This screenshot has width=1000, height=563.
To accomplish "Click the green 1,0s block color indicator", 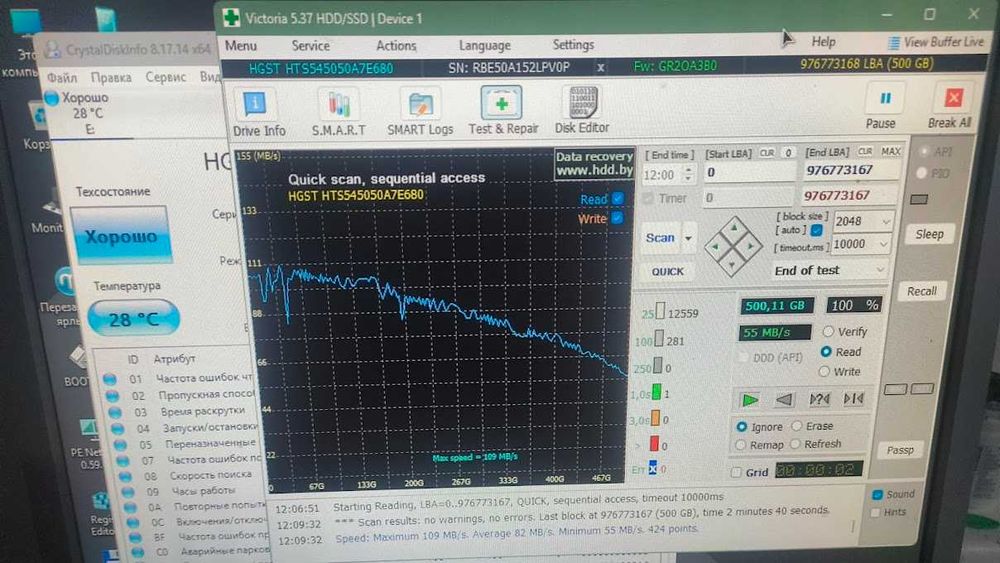I will point(656,393).
